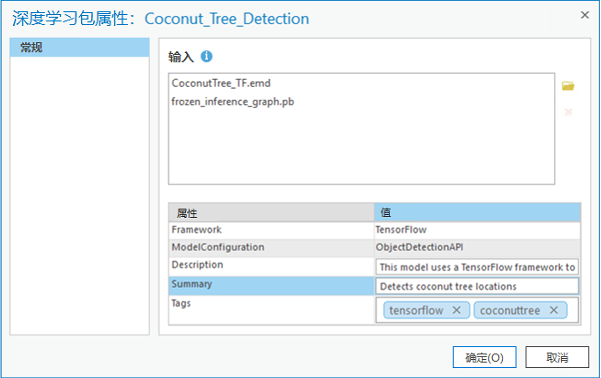
Task: Remove the coconuttree tag
Action: [553, 310]
